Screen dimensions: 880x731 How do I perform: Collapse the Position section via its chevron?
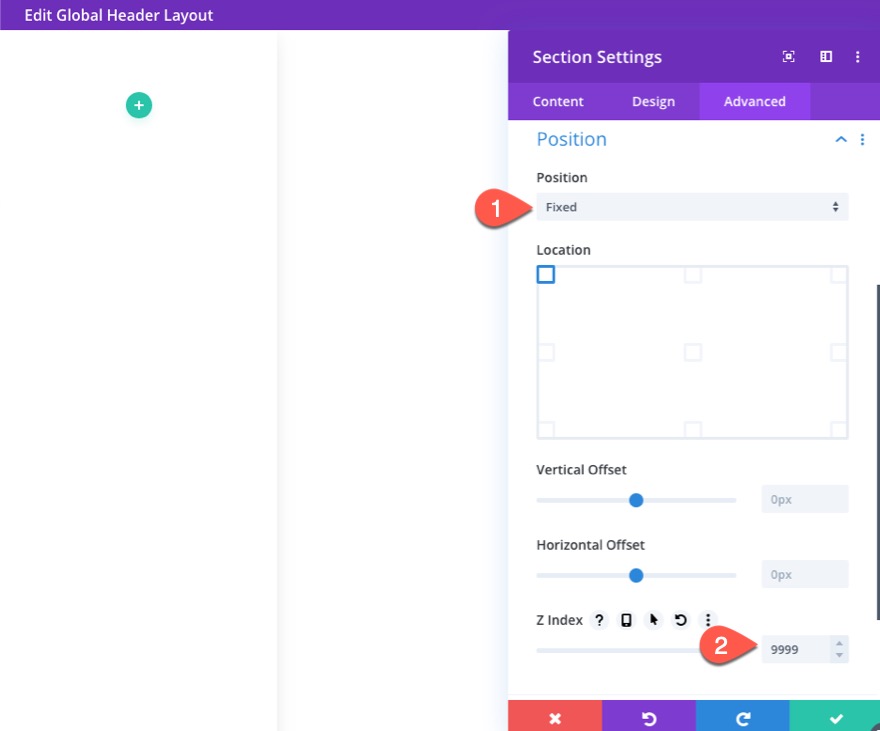(841, 139)
